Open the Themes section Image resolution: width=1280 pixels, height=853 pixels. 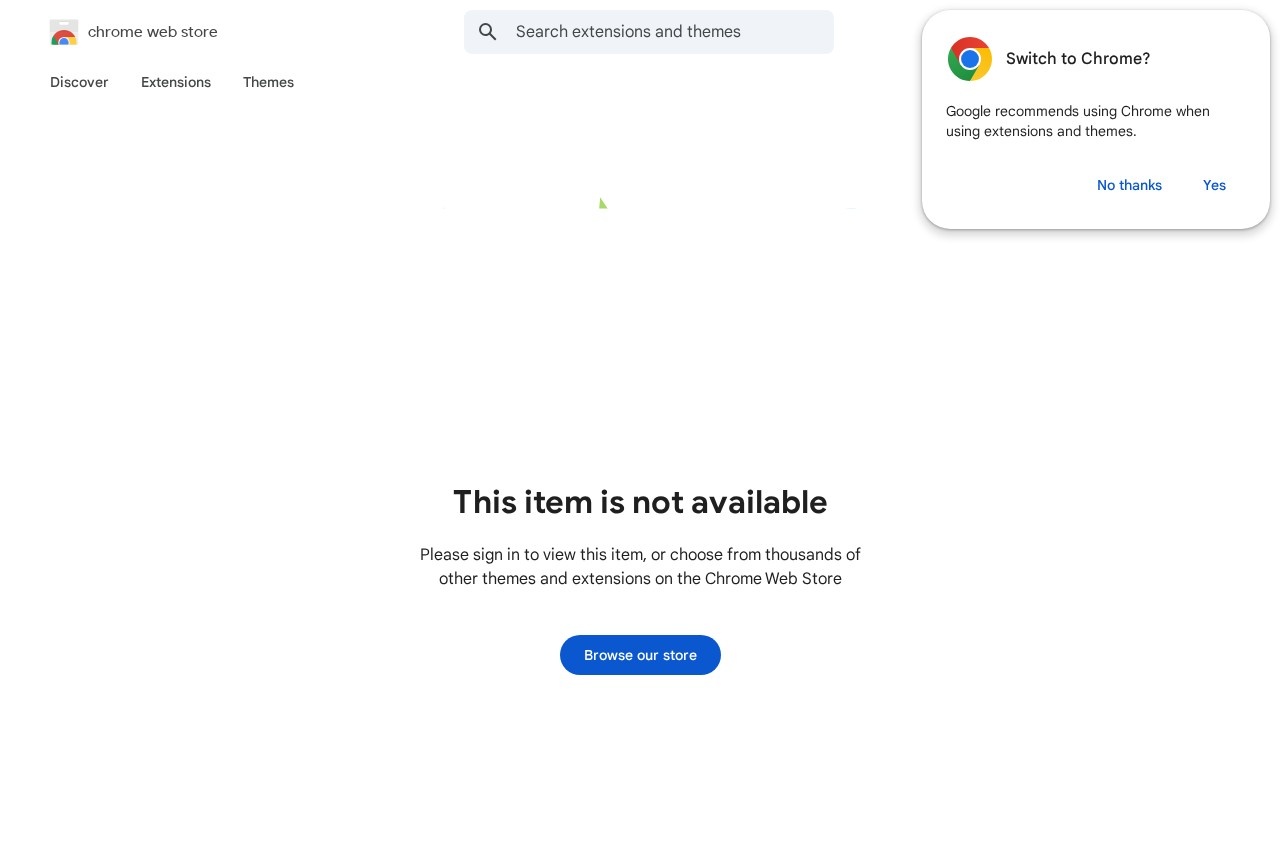[268, 82]
